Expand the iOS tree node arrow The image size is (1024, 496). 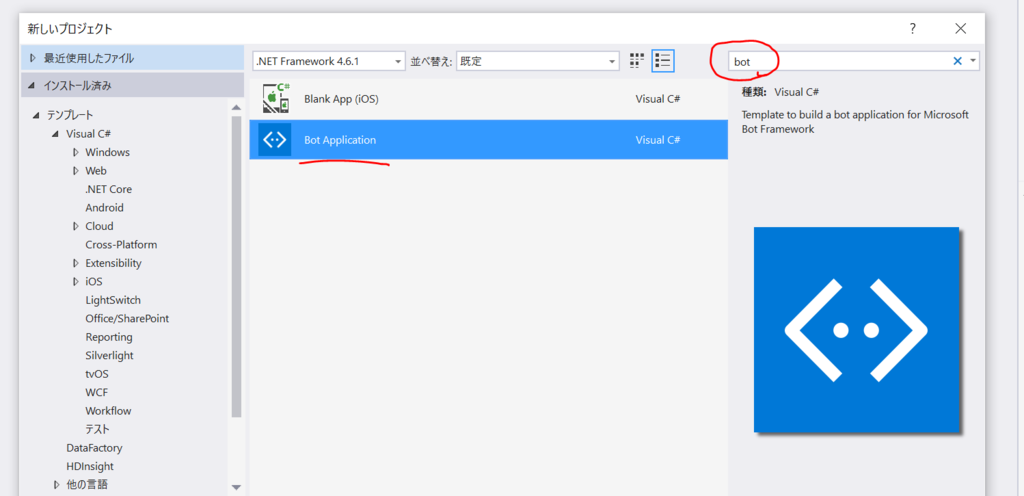(76, 282)
